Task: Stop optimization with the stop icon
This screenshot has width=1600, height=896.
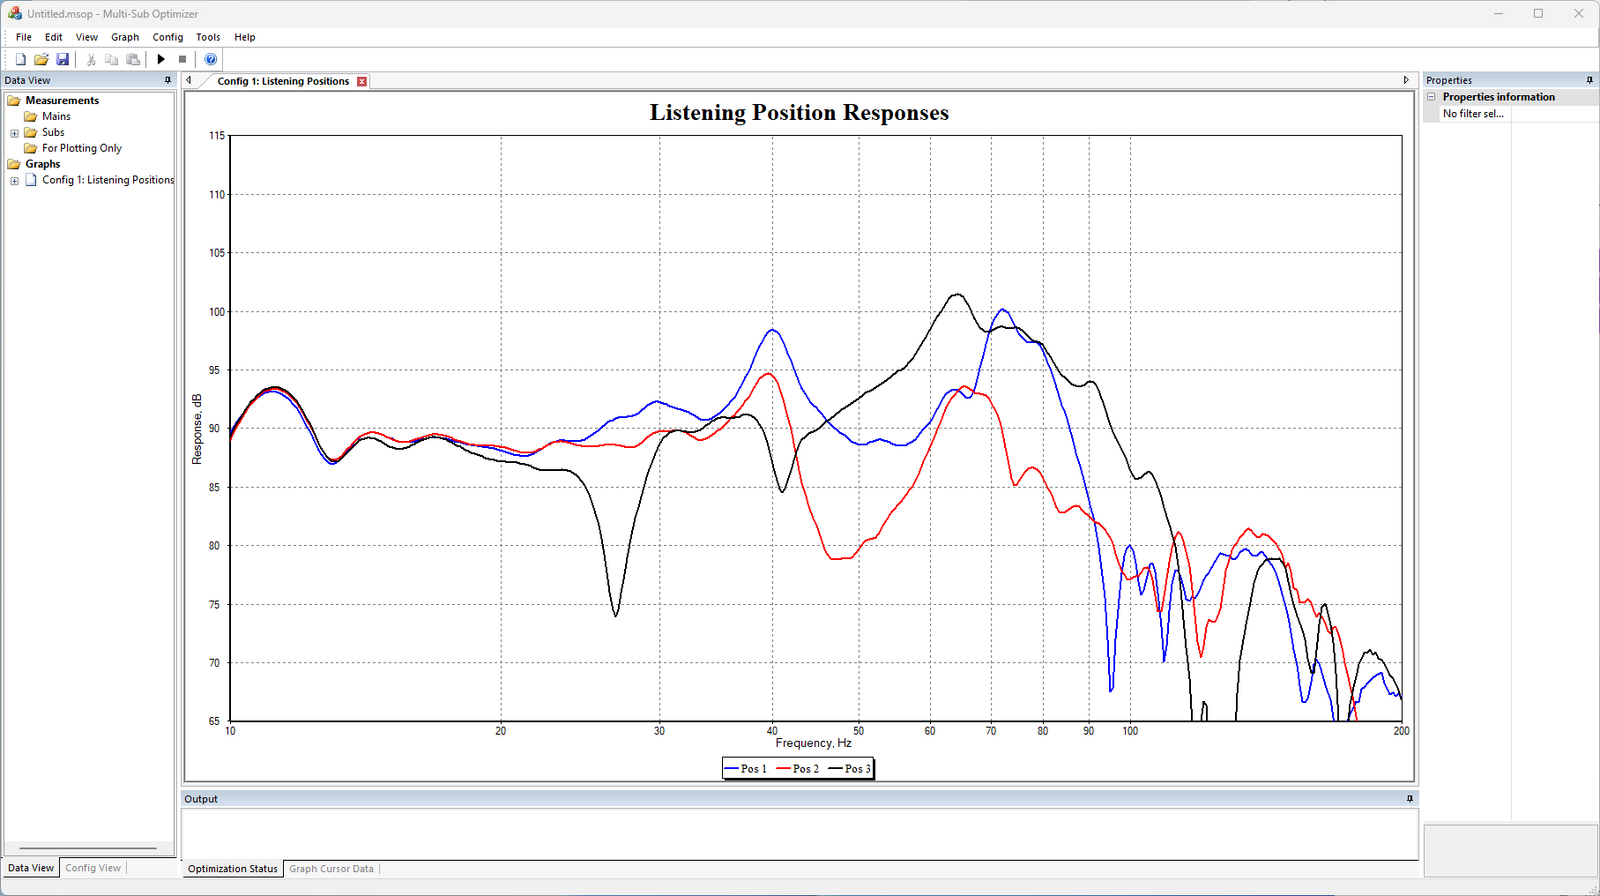Action: pyautogui.click(x=182, y=59)
